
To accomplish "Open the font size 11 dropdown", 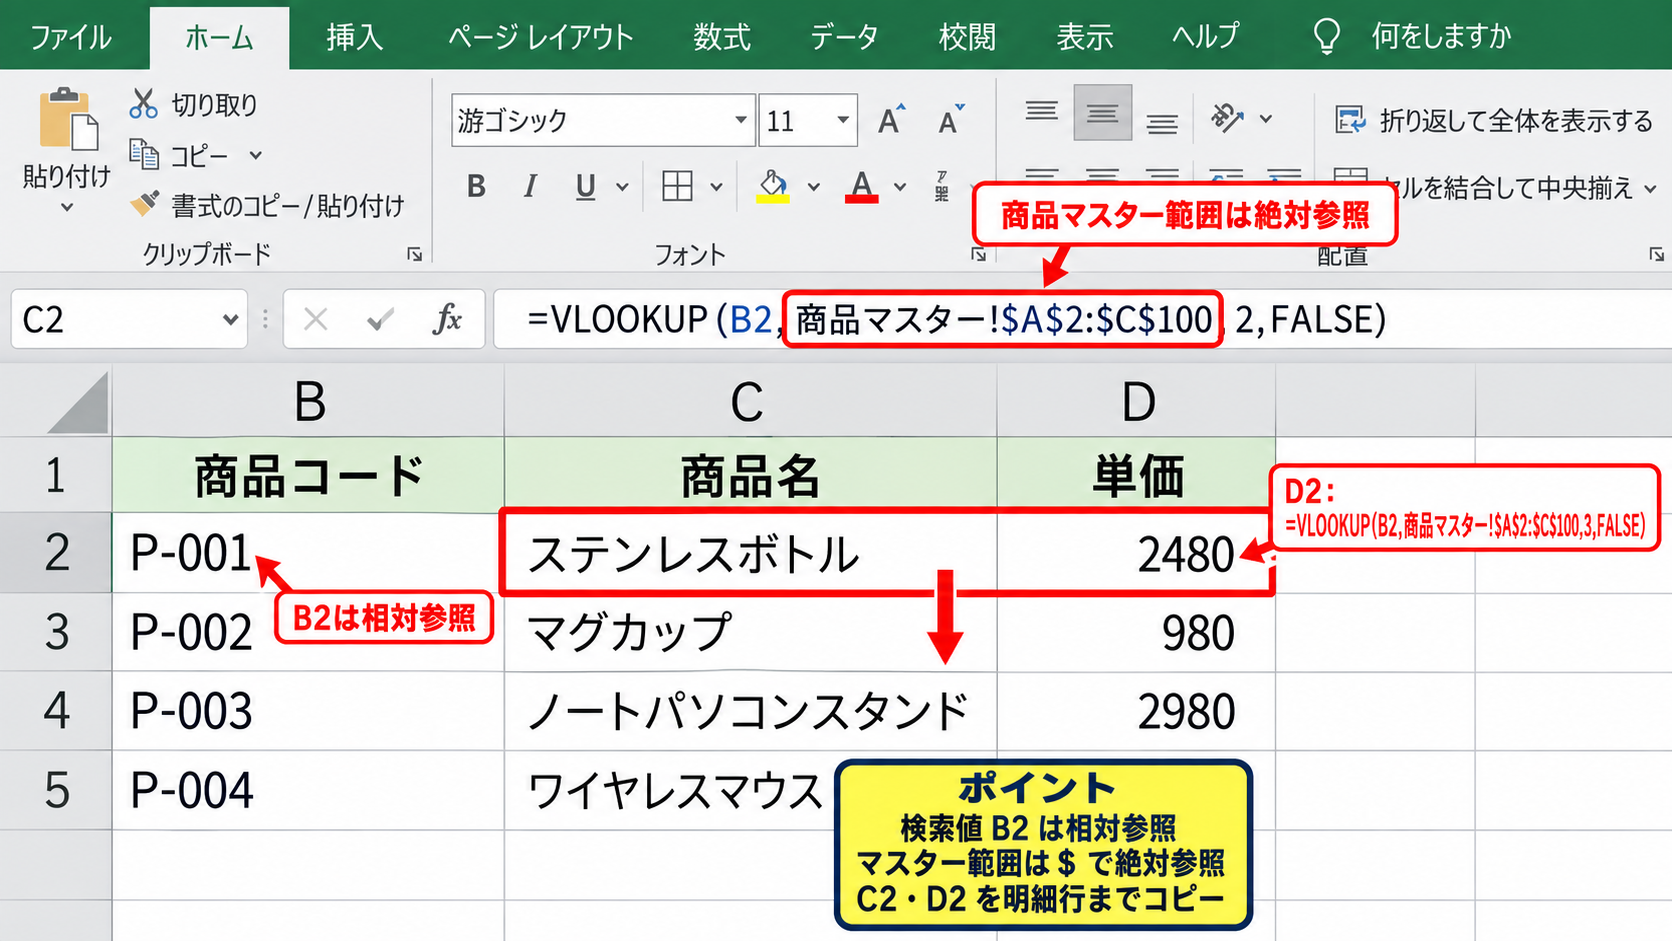I will (x=843, y=120).
